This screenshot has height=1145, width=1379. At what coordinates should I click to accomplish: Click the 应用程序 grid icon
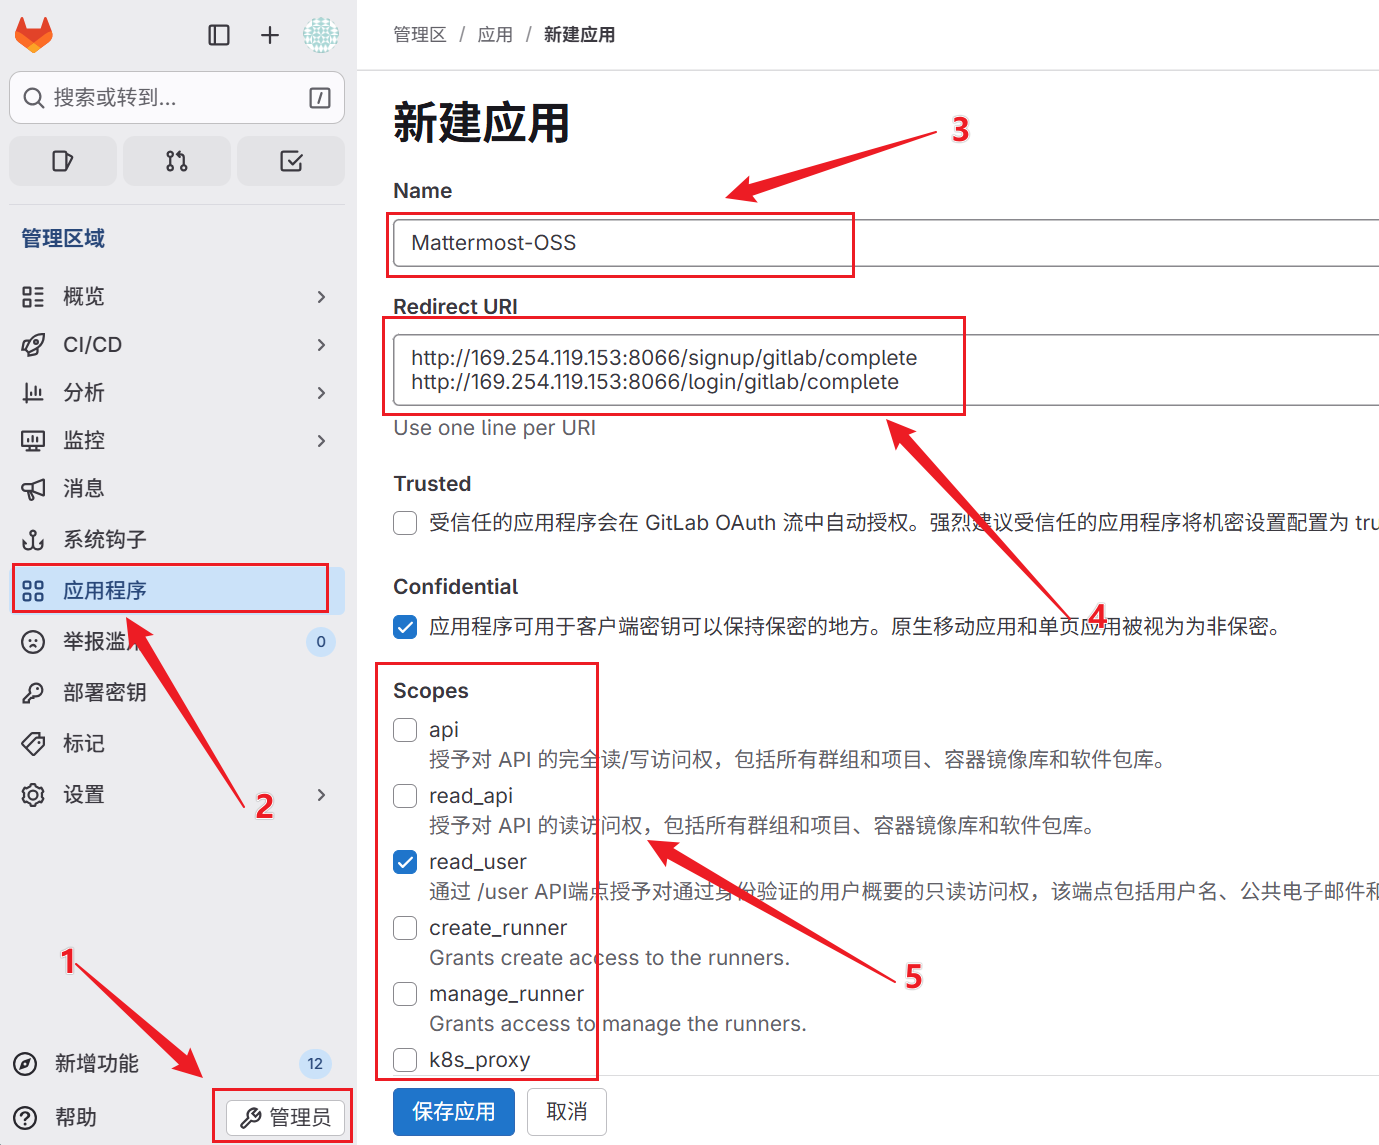pos(33,591)
